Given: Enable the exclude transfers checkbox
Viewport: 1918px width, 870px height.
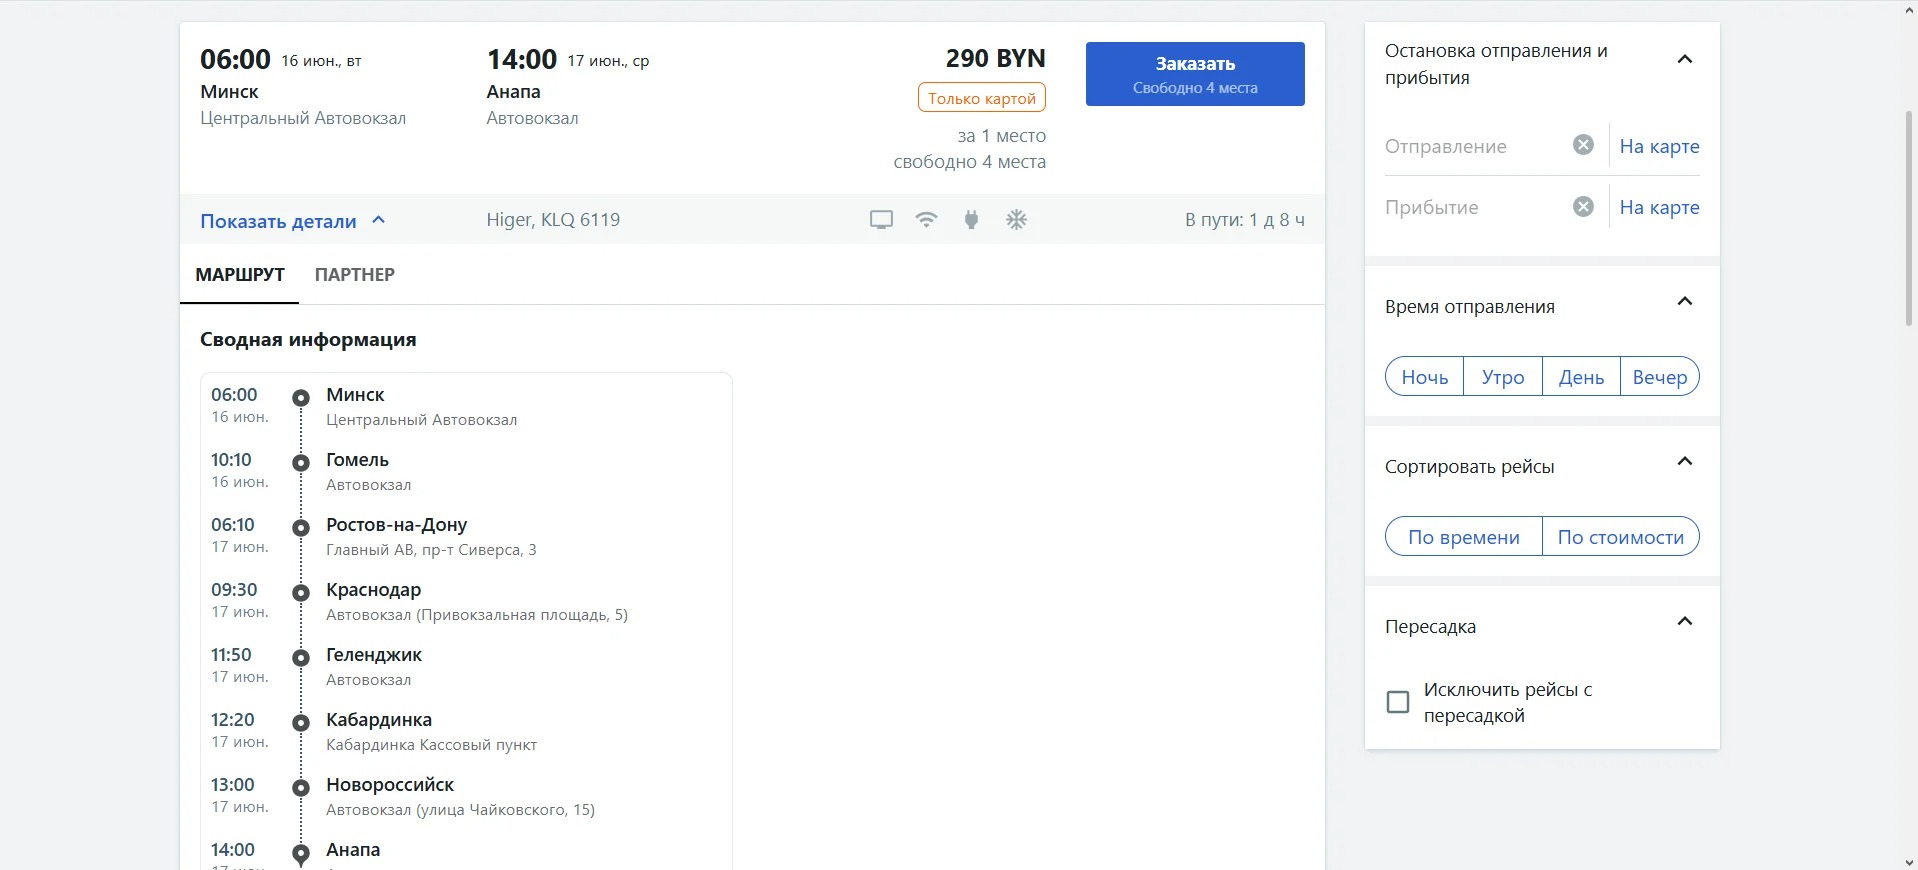Looking at the screenshot, I should point(1398,702).
